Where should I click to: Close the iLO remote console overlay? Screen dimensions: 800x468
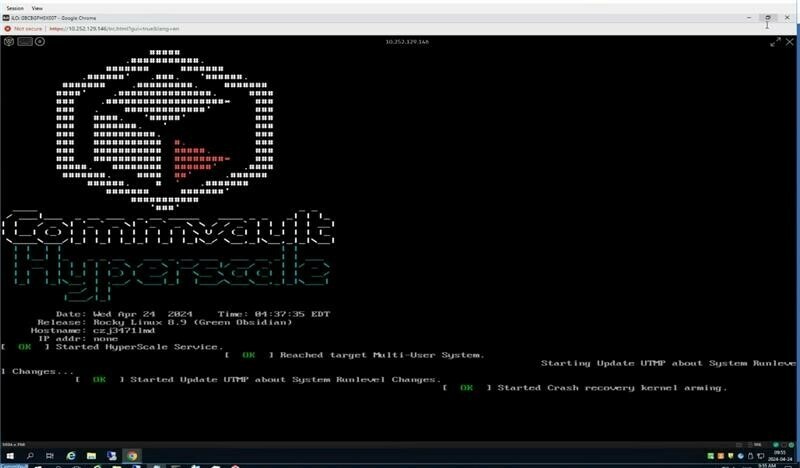[x=790, y=42]
